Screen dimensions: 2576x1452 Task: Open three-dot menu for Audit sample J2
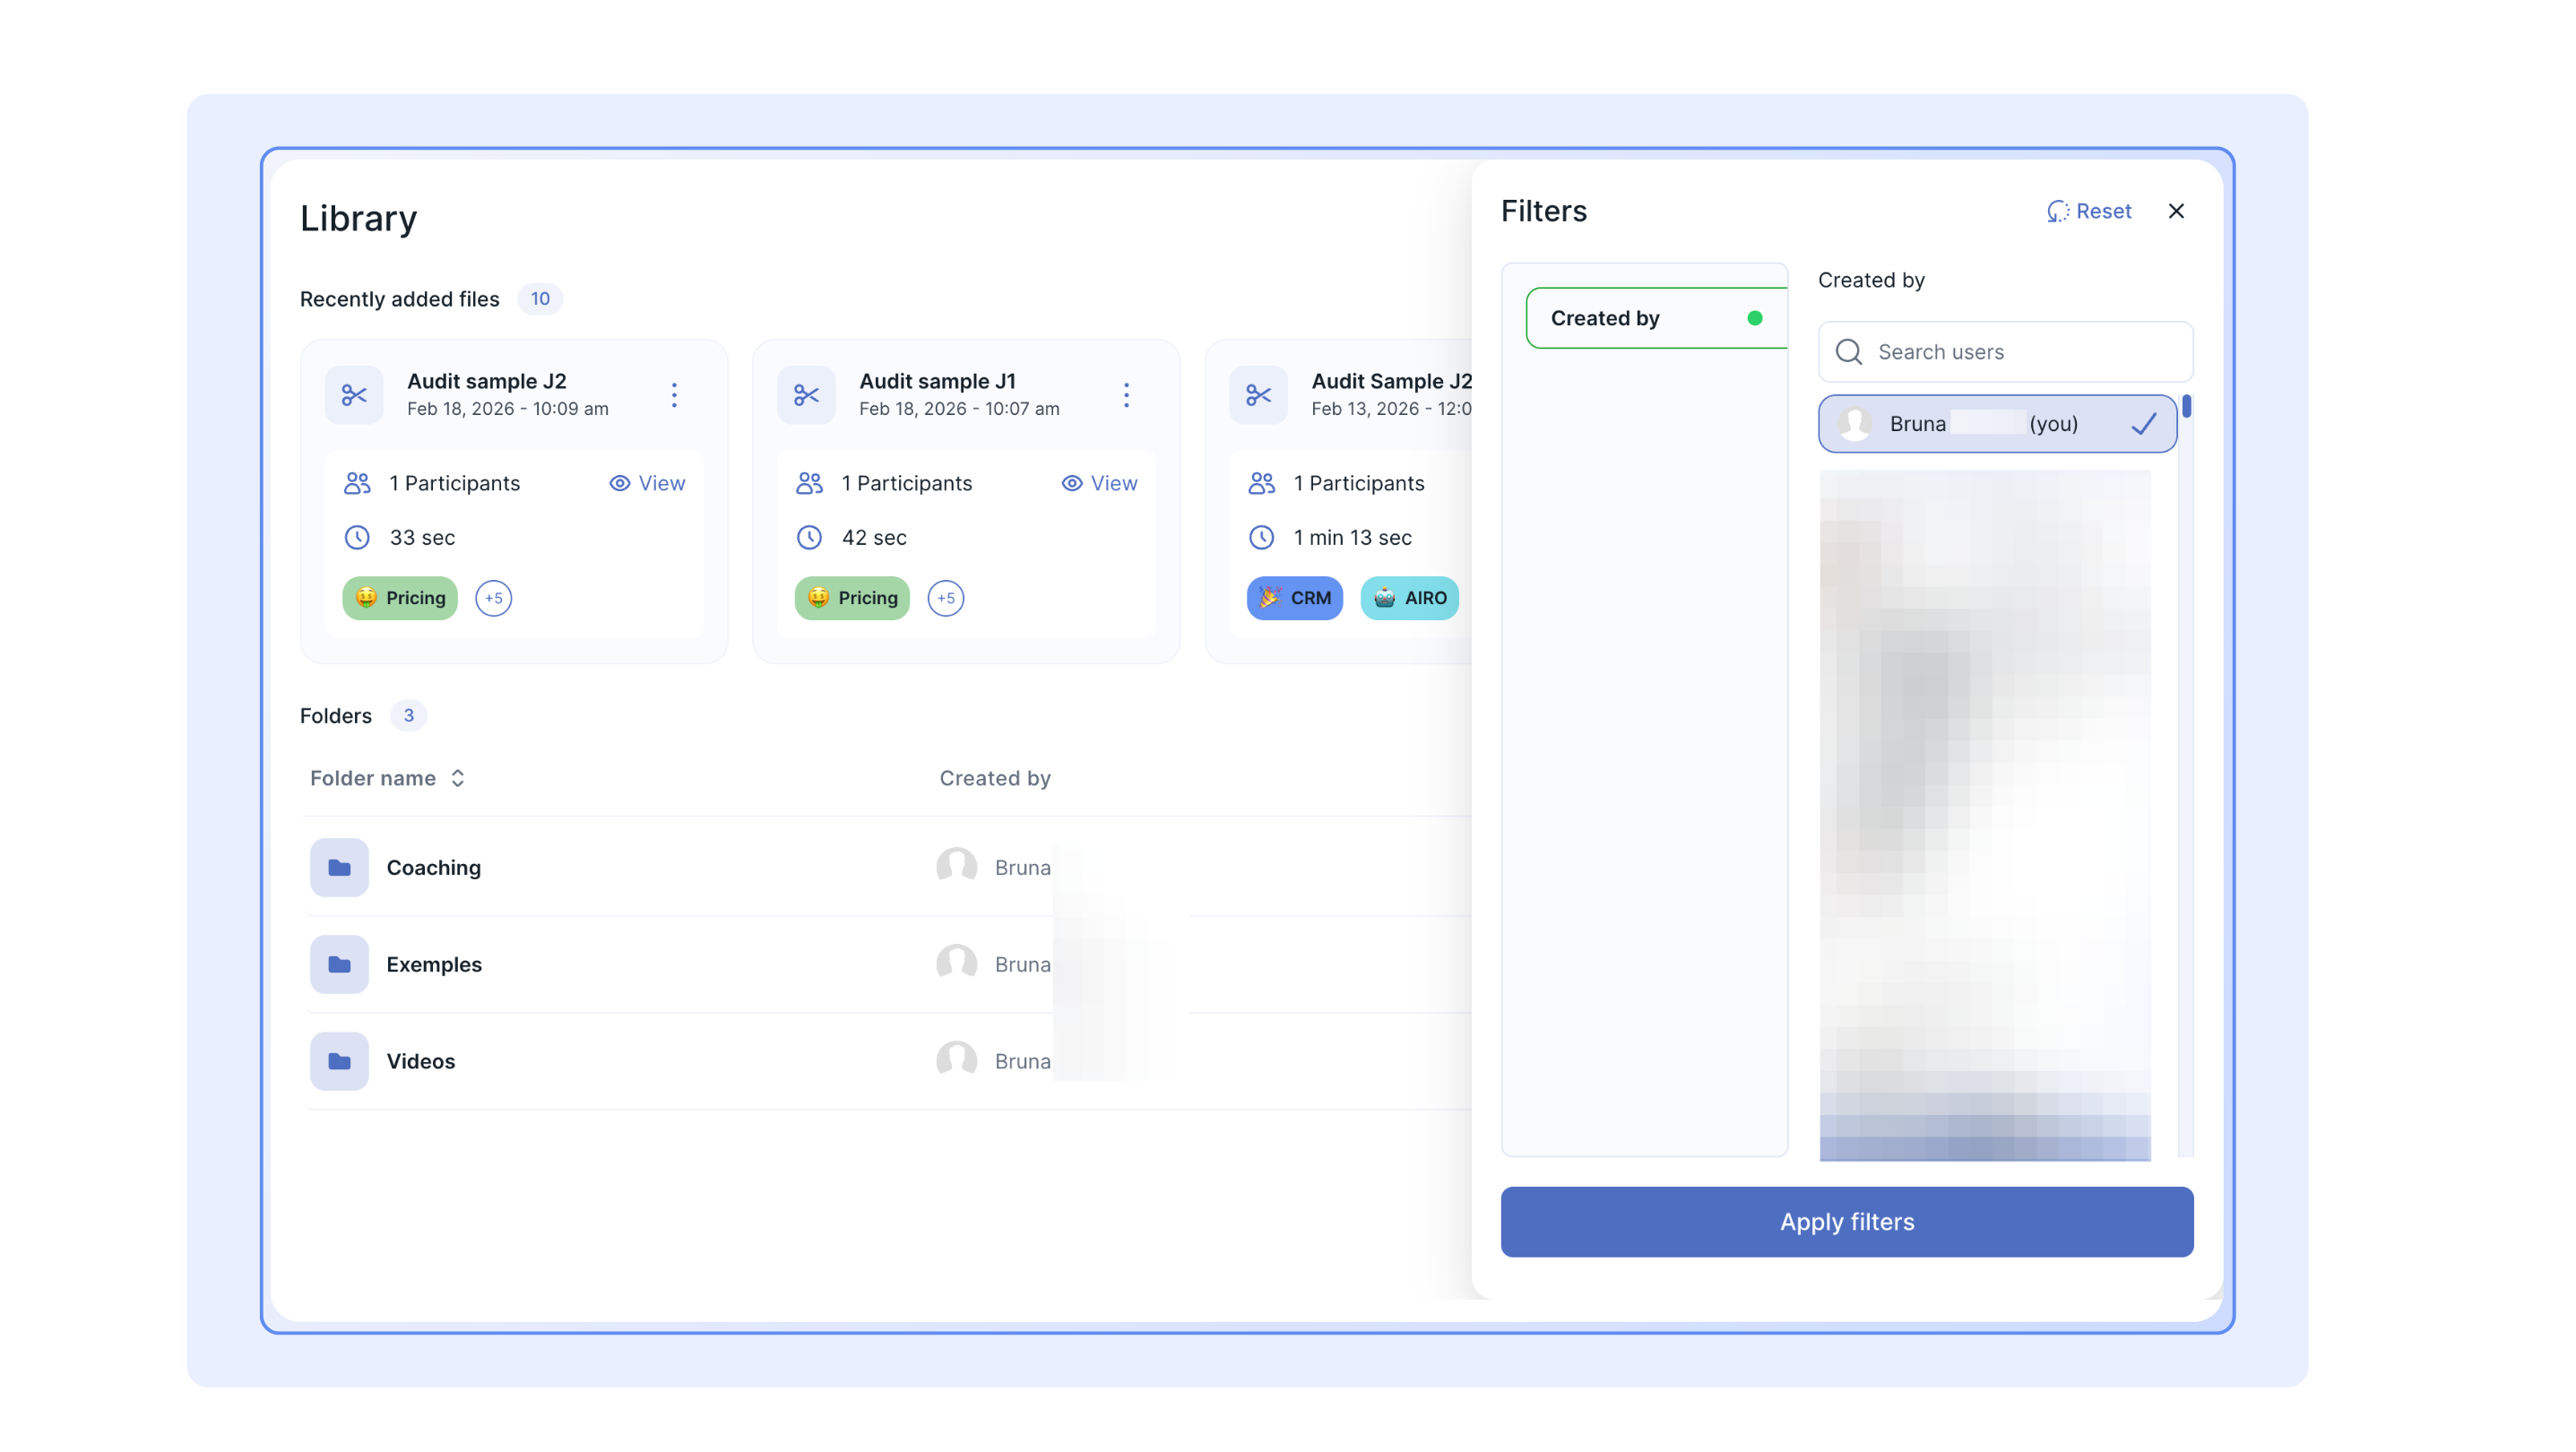[x=674, y=395]
